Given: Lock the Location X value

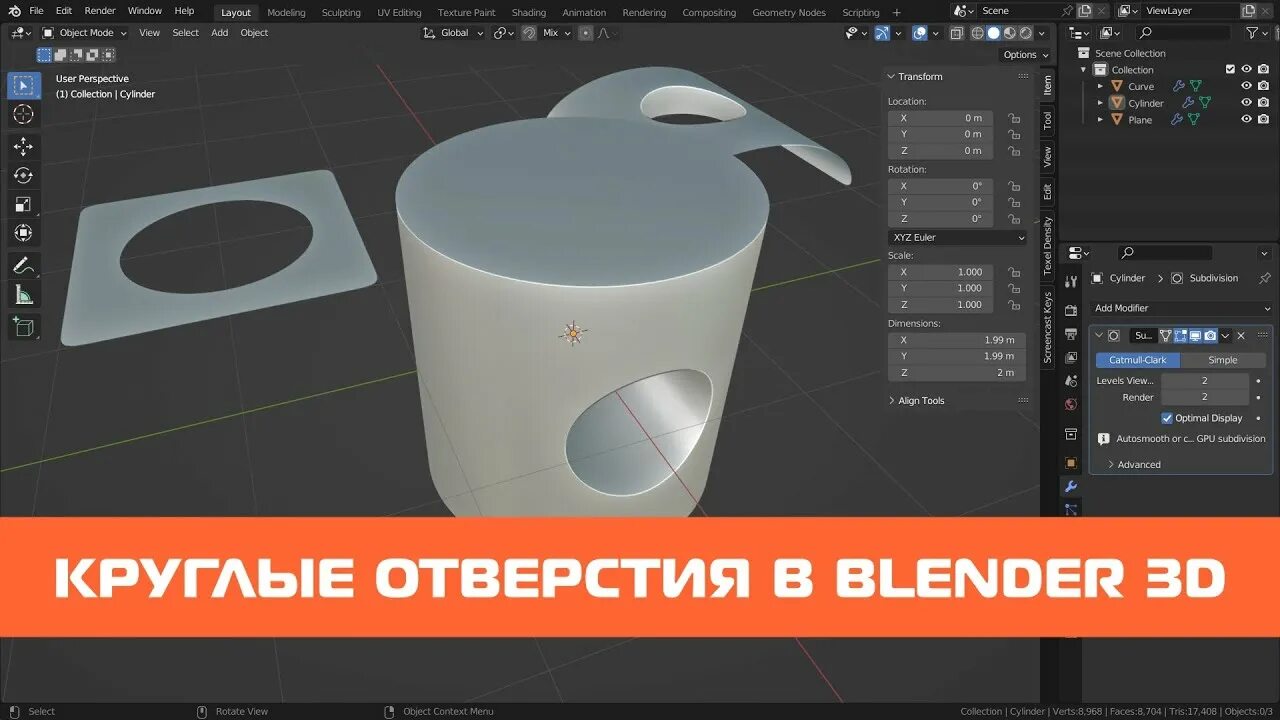Looking at the screenshot, I should (1014, 118).
